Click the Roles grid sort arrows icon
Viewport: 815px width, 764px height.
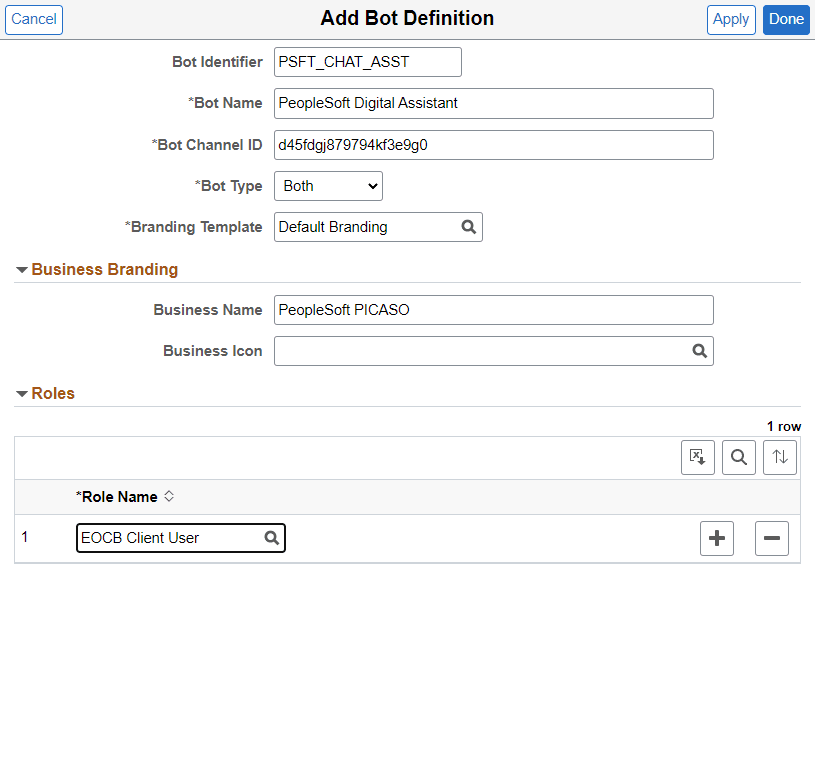click(x=780, y=457)
